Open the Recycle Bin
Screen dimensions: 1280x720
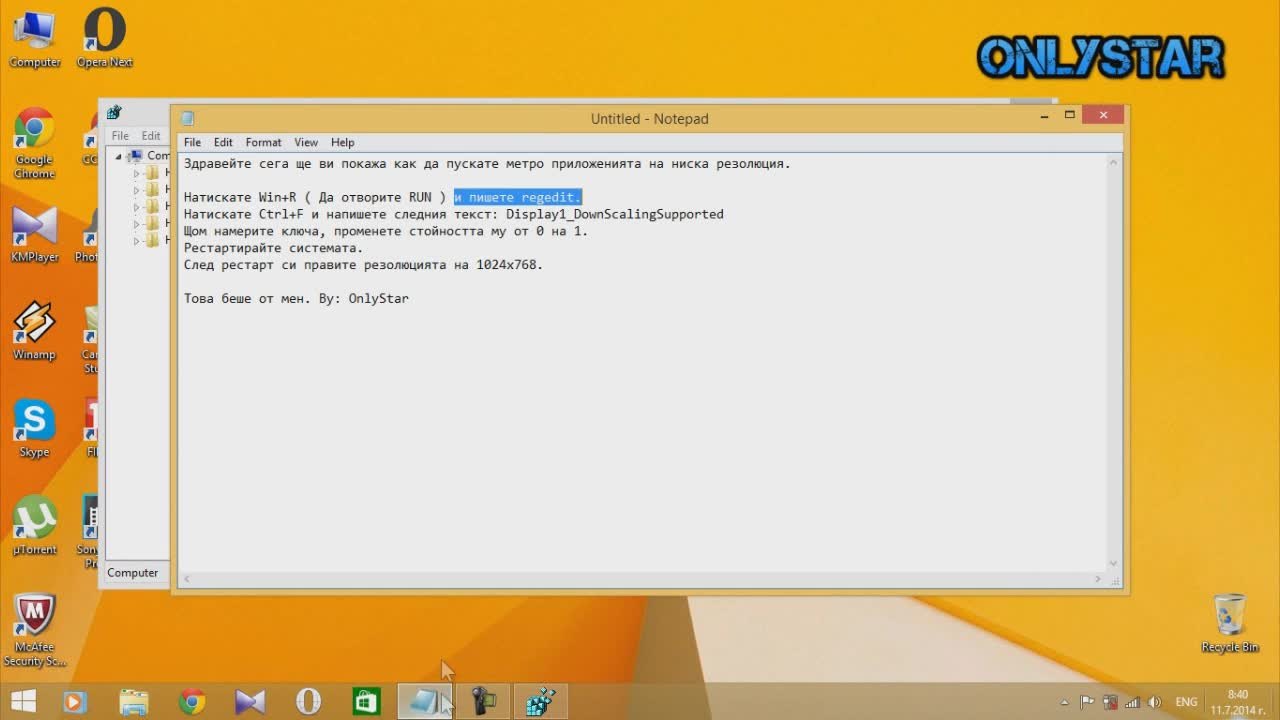[1229, 618]
